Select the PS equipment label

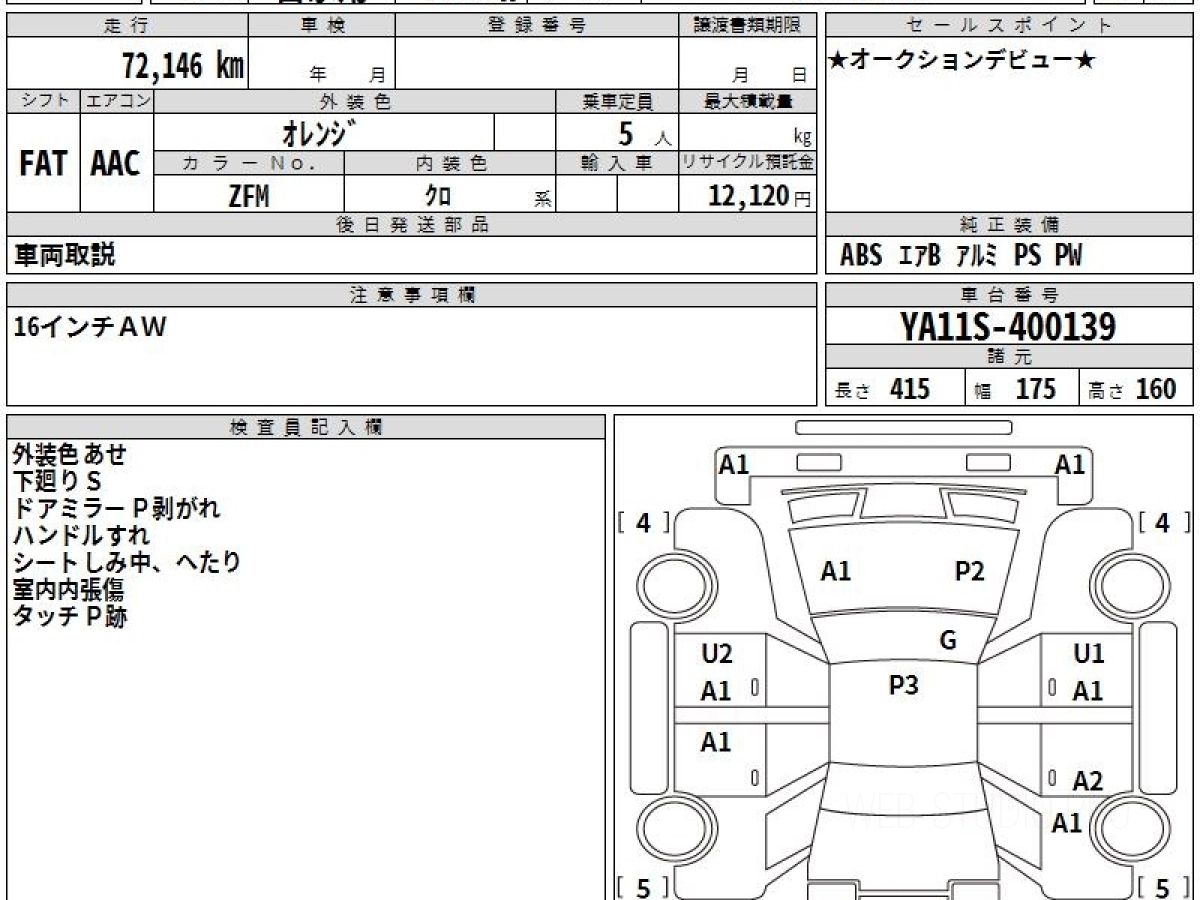[1027, 256]
